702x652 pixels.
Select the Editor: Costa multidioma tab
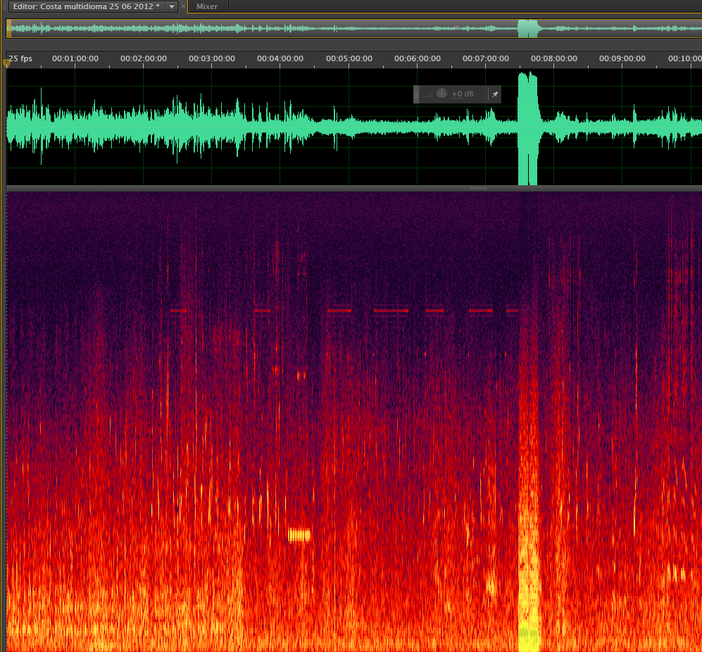click(85, 7)
